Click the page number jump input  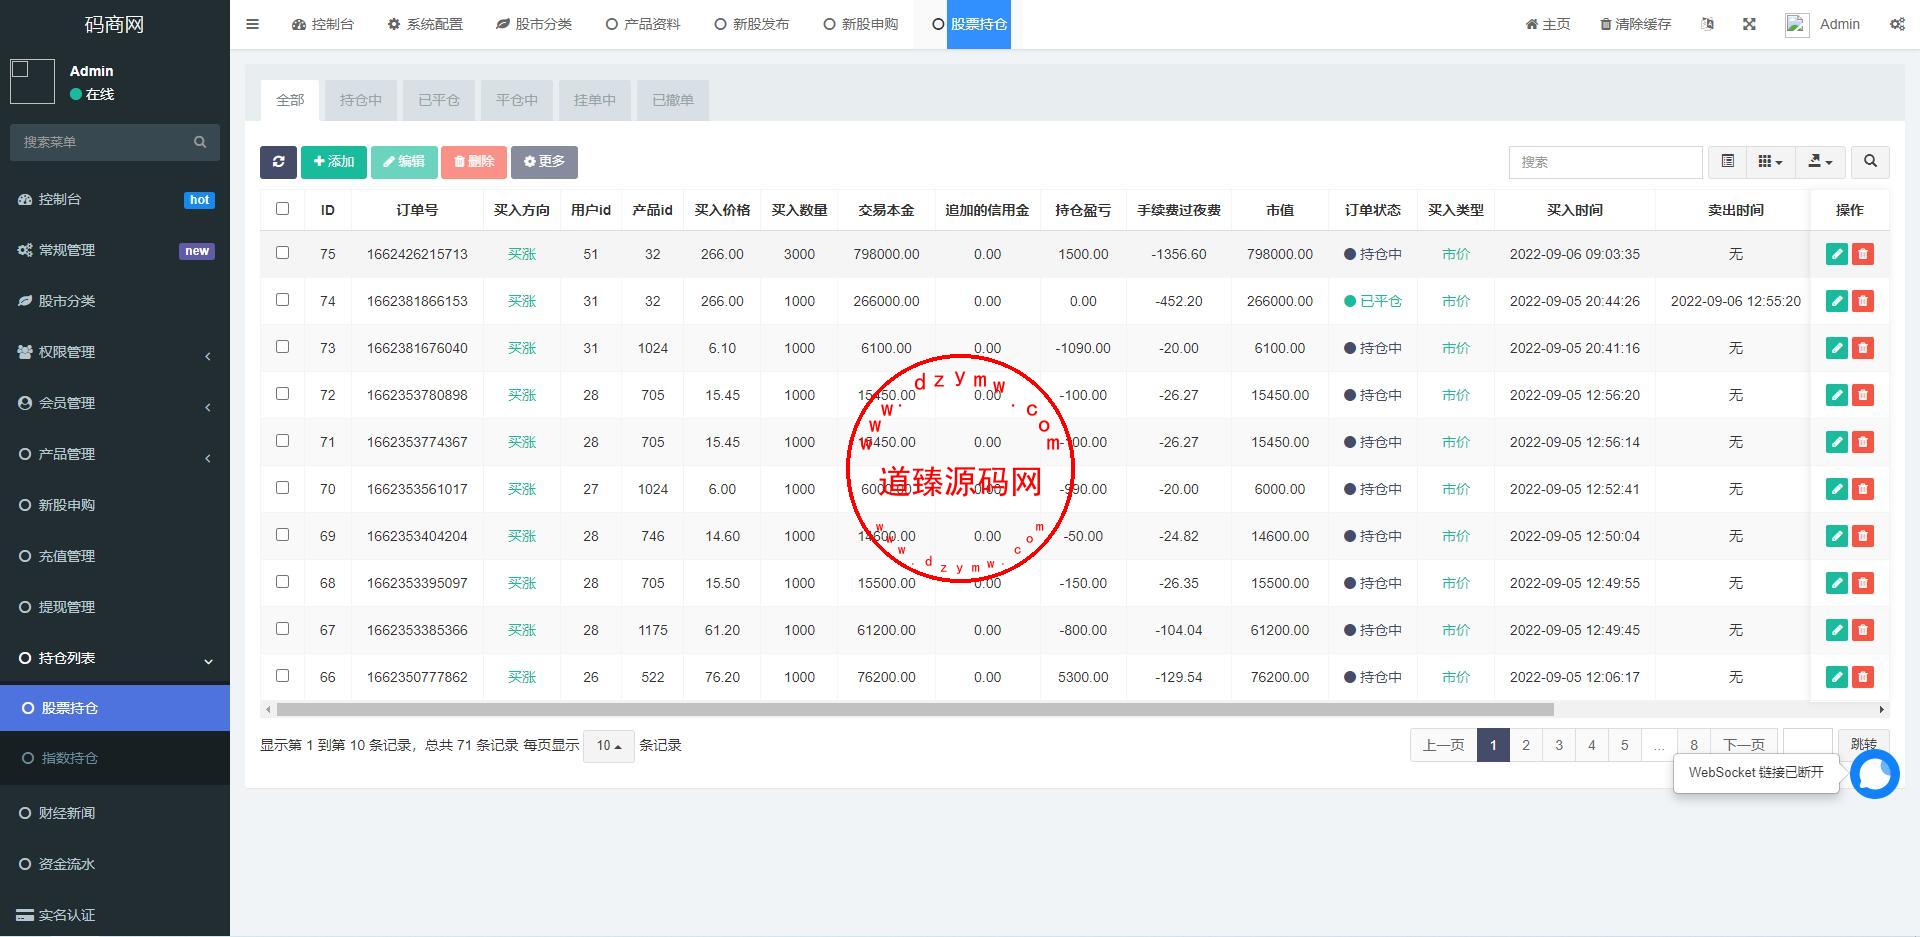click(x=1808, y=745)
